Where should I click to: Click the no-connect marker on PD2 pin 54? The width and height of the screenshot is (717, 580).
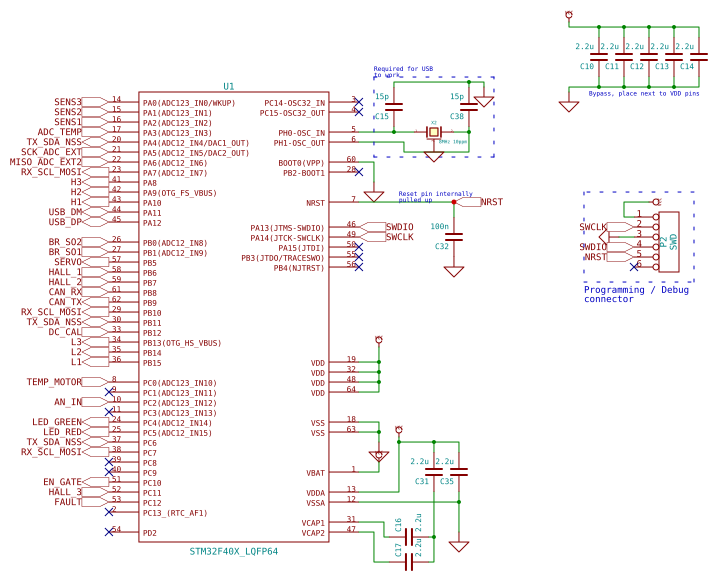(109, 532)
